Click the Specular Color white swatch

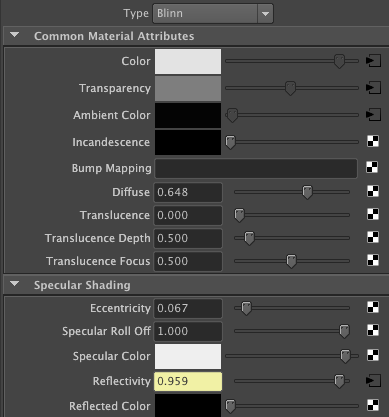[188, 356]
